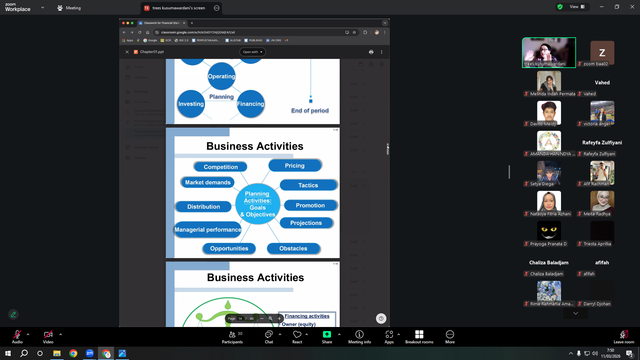Open the options circle on the shared screen tab
This screenshot has width=640, height=360.
217,8
